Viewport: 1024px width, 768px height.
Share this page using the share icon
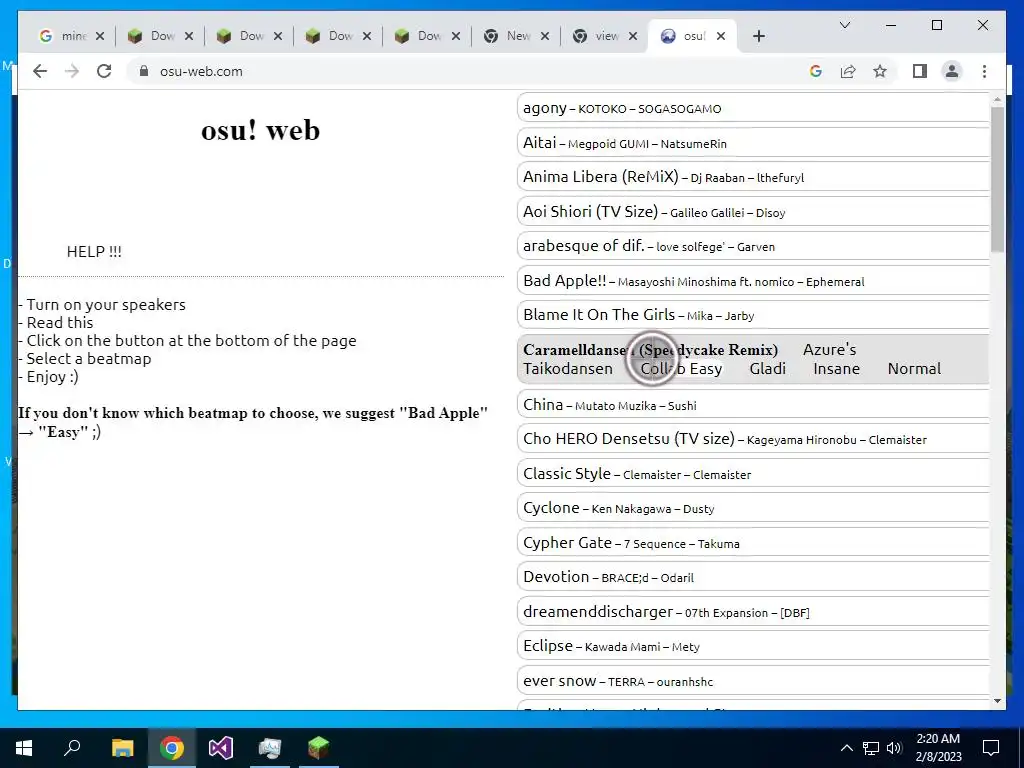click(848, 71)
